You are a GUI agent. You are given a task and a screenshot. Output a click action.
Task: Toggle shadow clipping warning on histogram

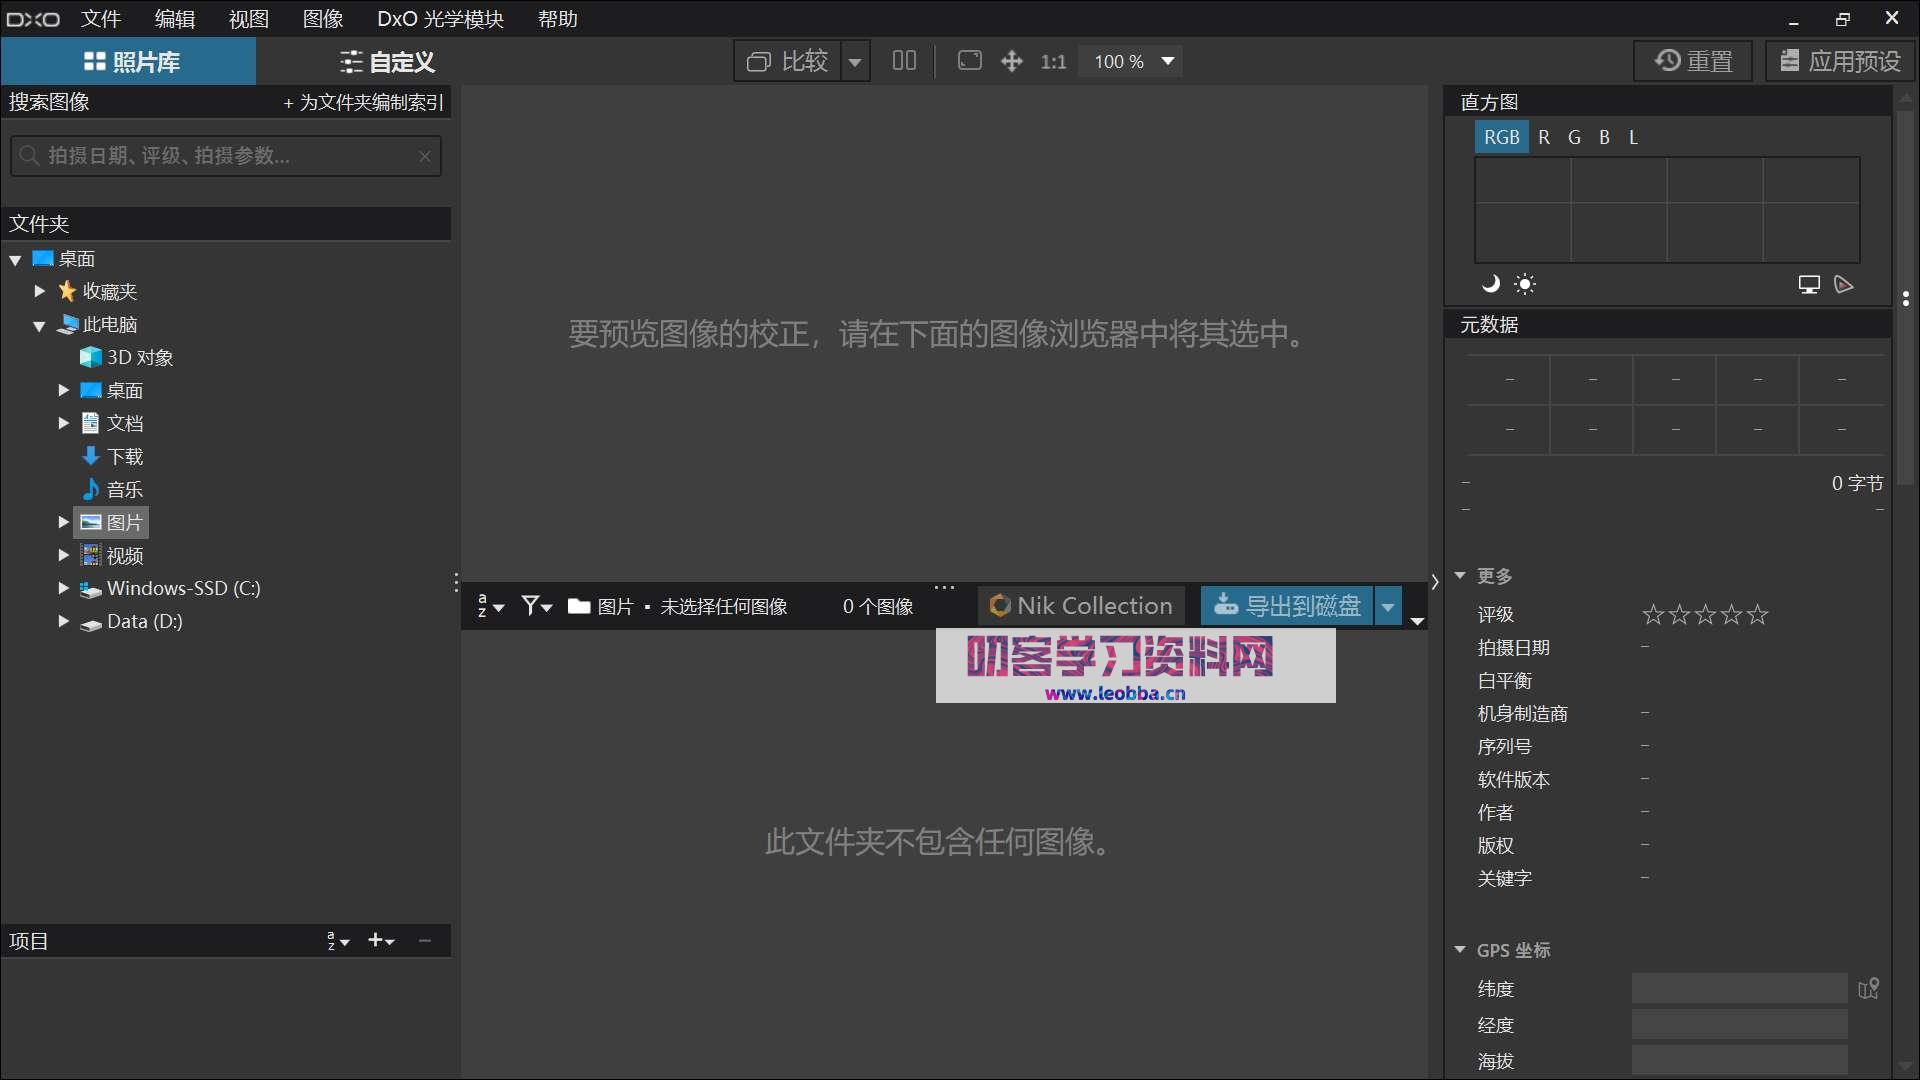(1490, 284)
